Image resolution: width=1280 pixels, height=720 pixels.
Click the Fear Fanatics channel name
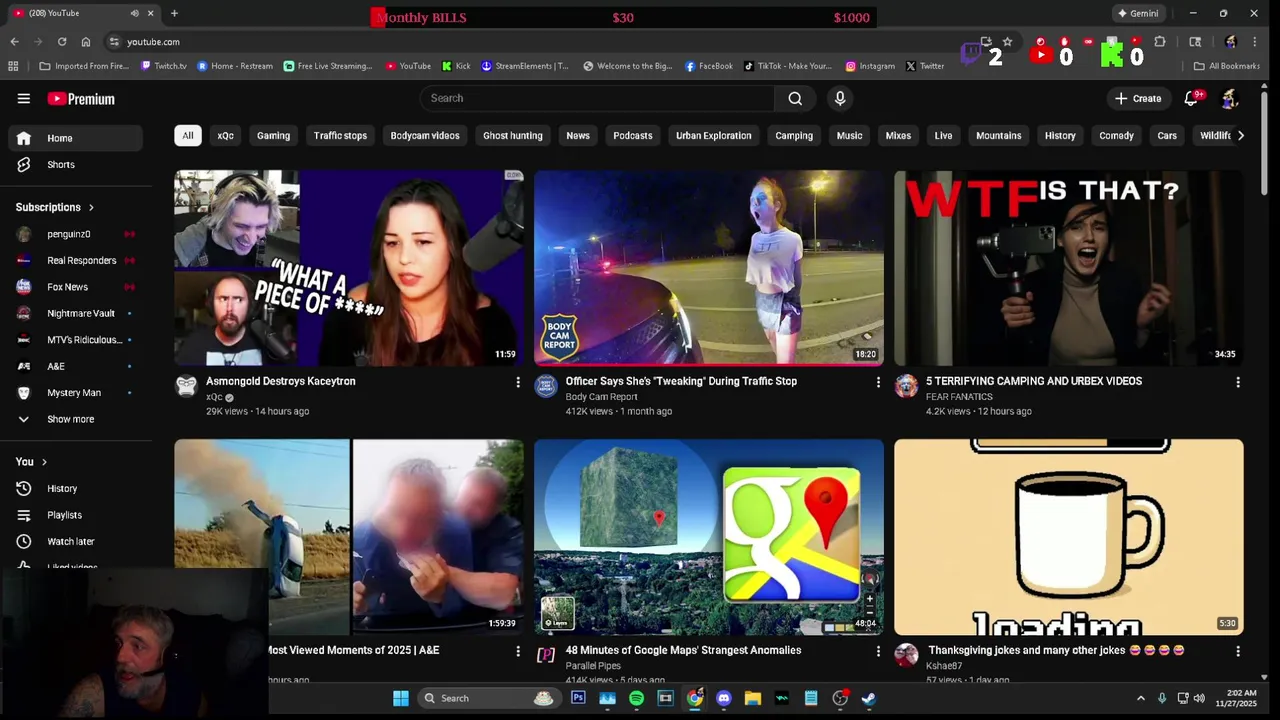959,397
